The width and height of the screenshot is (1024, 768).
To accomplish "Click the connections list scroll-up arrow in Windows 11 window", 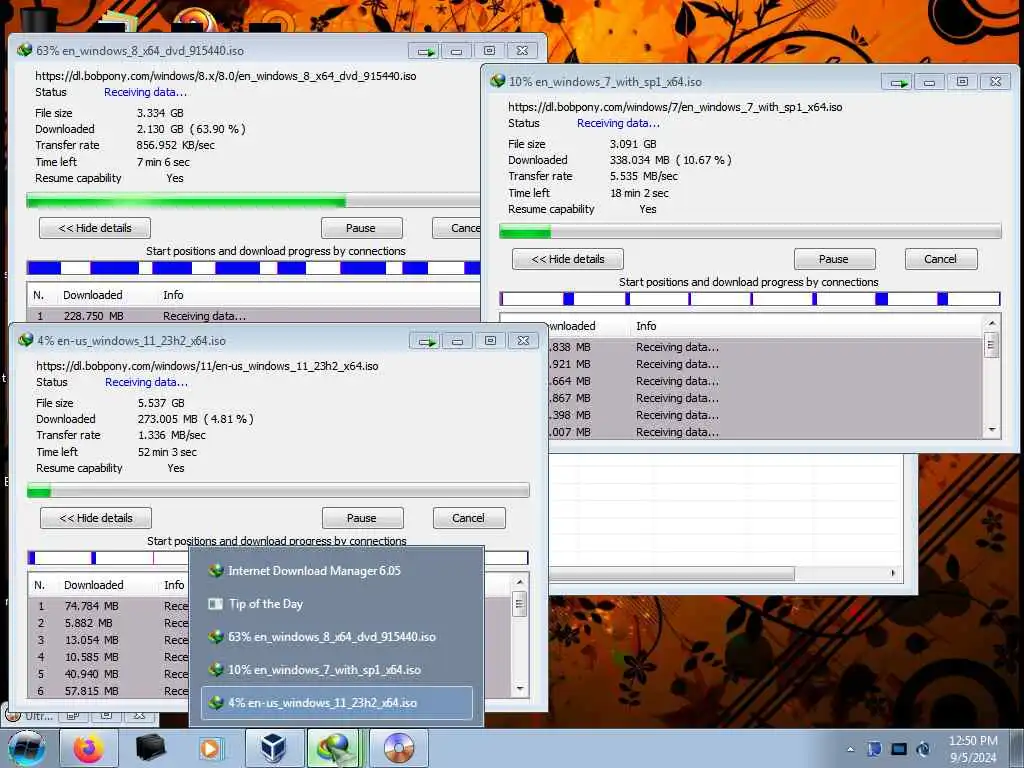I will (x=520, y=583).
